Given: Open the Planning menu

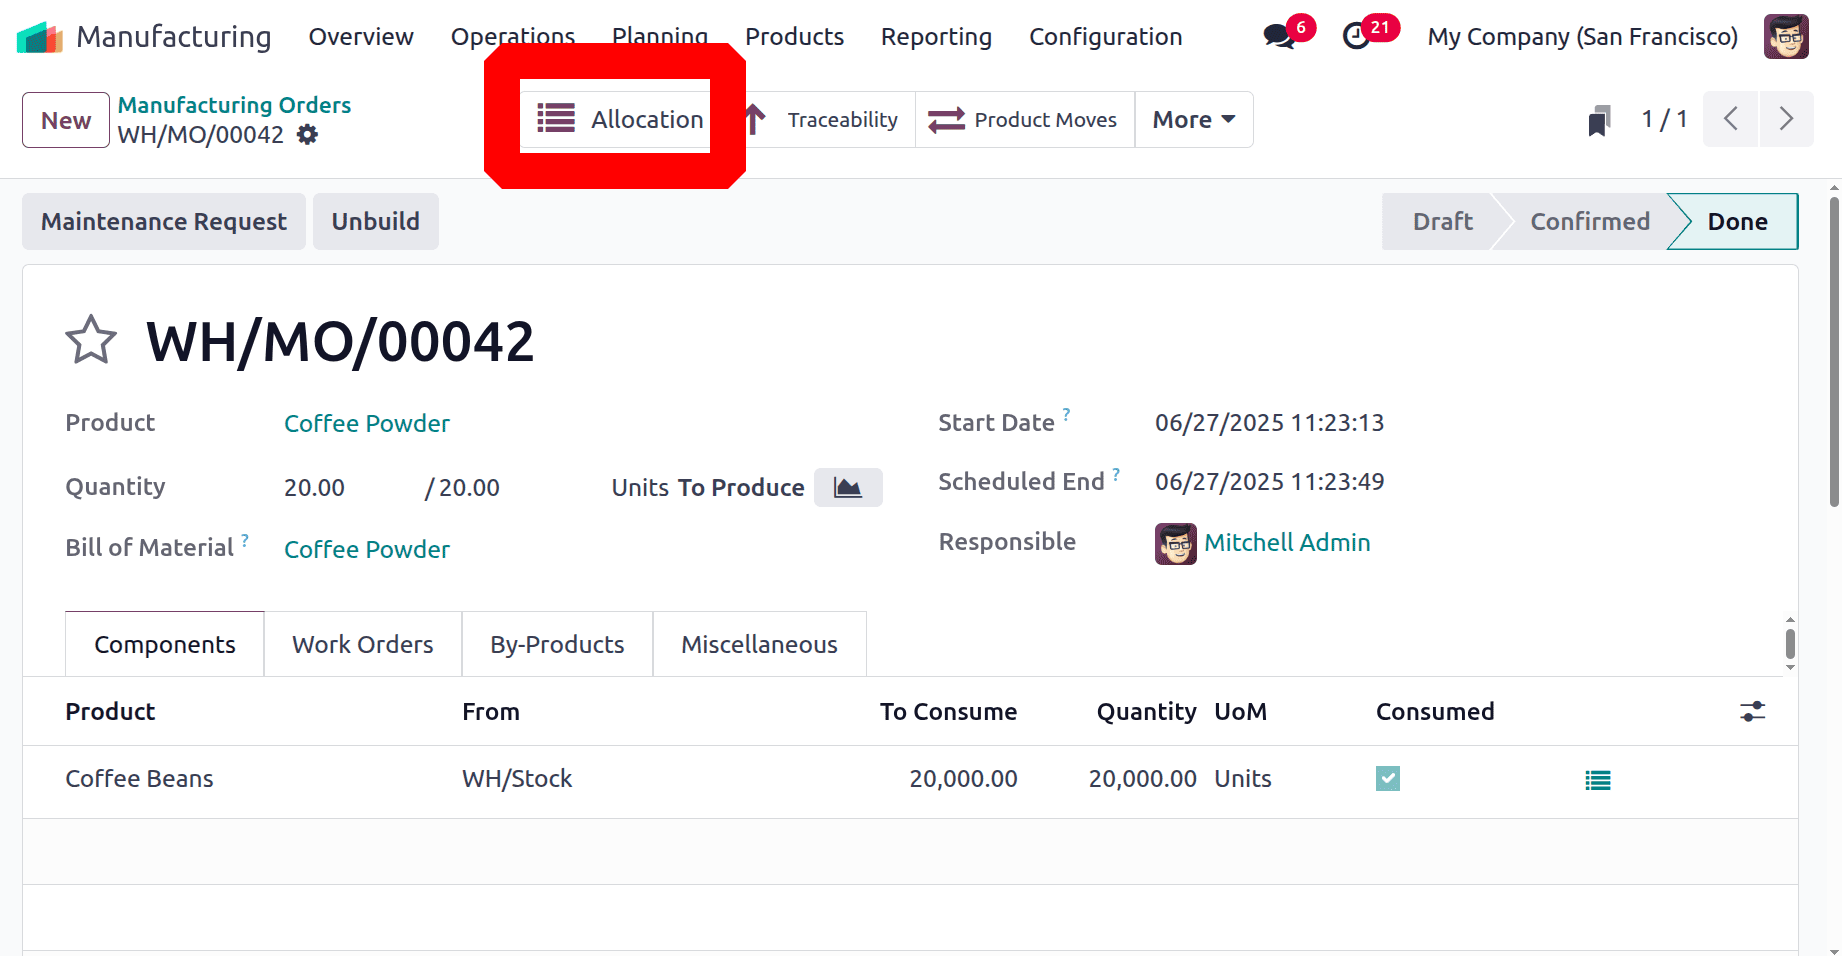Looking at the screenshot, I should click(660, 35).
